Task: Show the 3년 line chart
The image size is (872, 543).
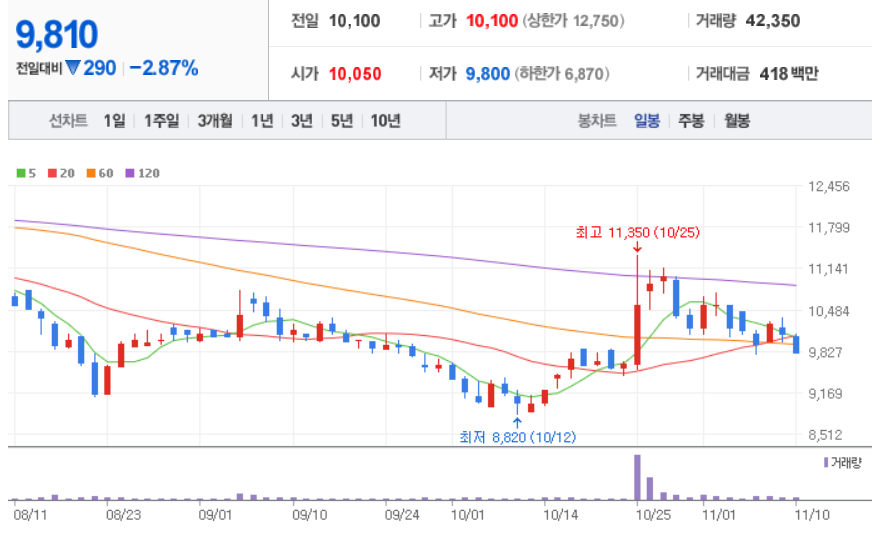Action: click(x=302, y=120)
